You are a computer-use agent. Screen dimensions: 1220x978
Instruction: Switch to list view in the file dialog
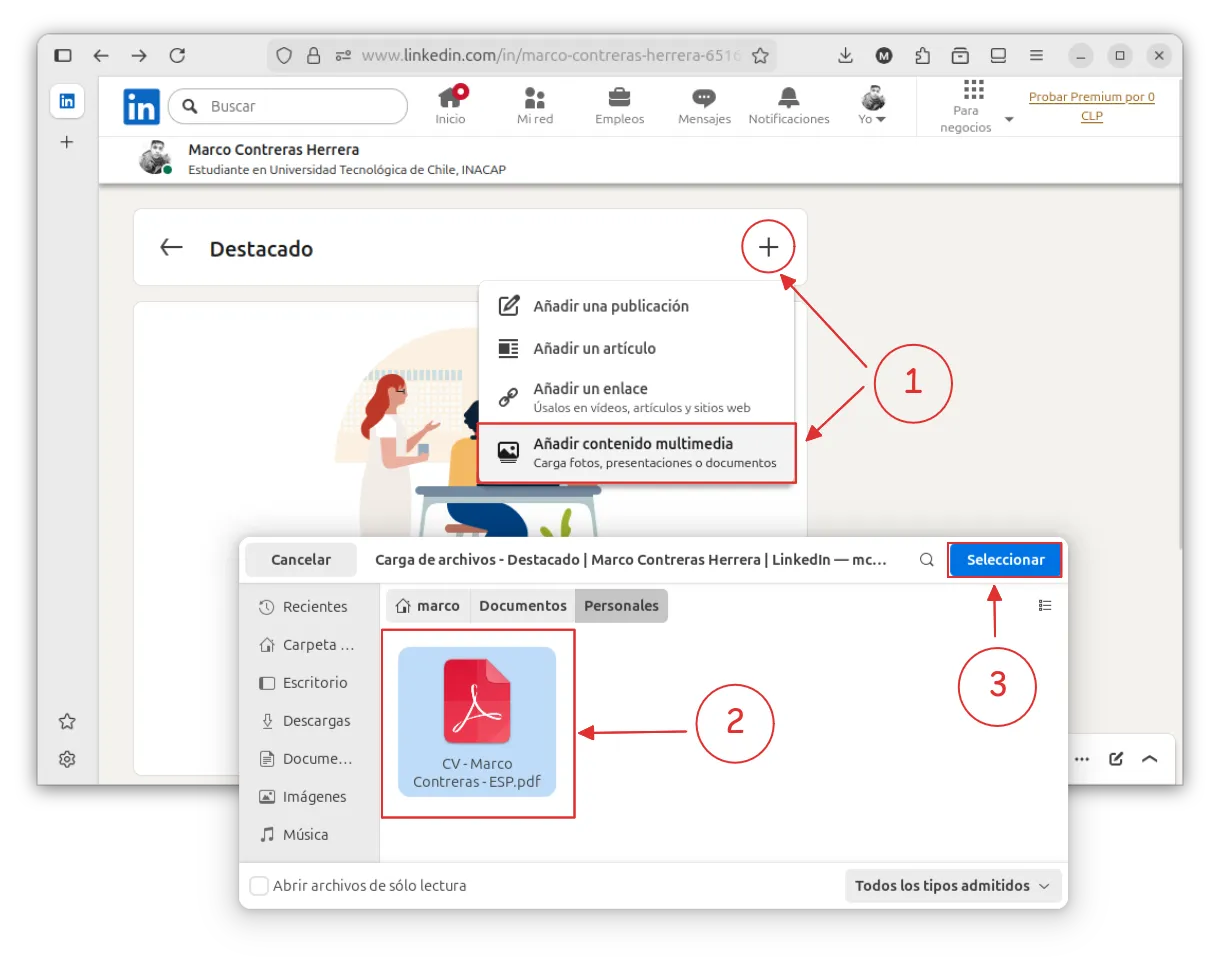[1045, 605]
